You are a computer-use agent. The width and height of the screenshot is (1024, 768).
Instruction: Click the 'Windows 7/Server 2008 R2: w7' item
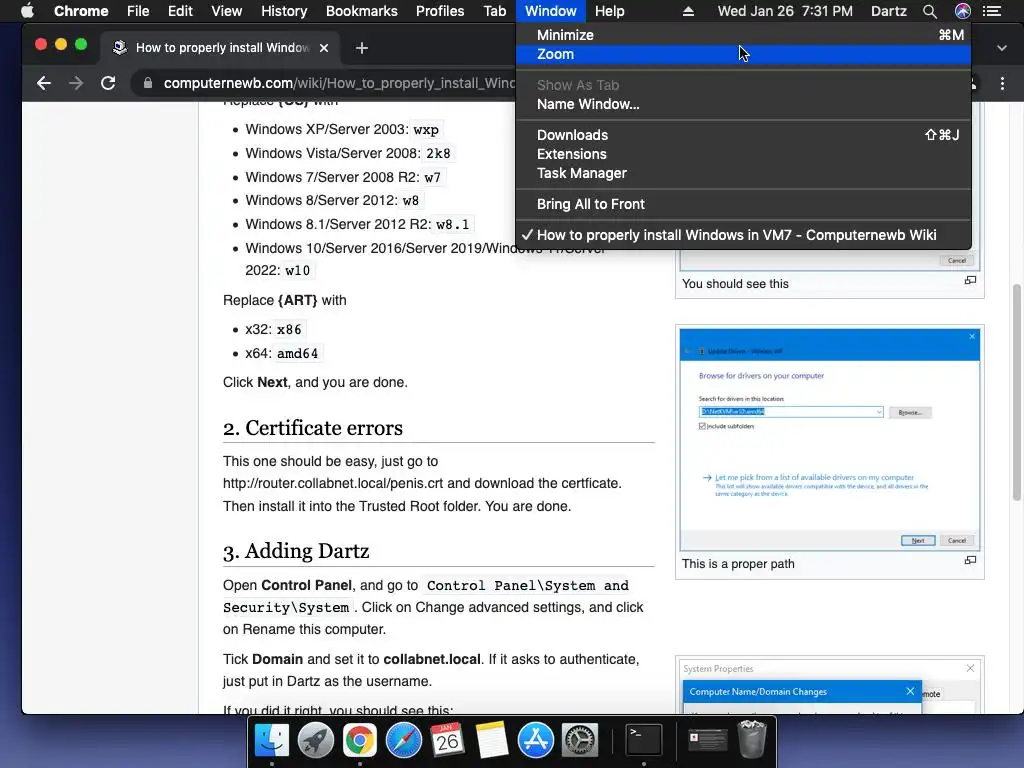(344, 177)
